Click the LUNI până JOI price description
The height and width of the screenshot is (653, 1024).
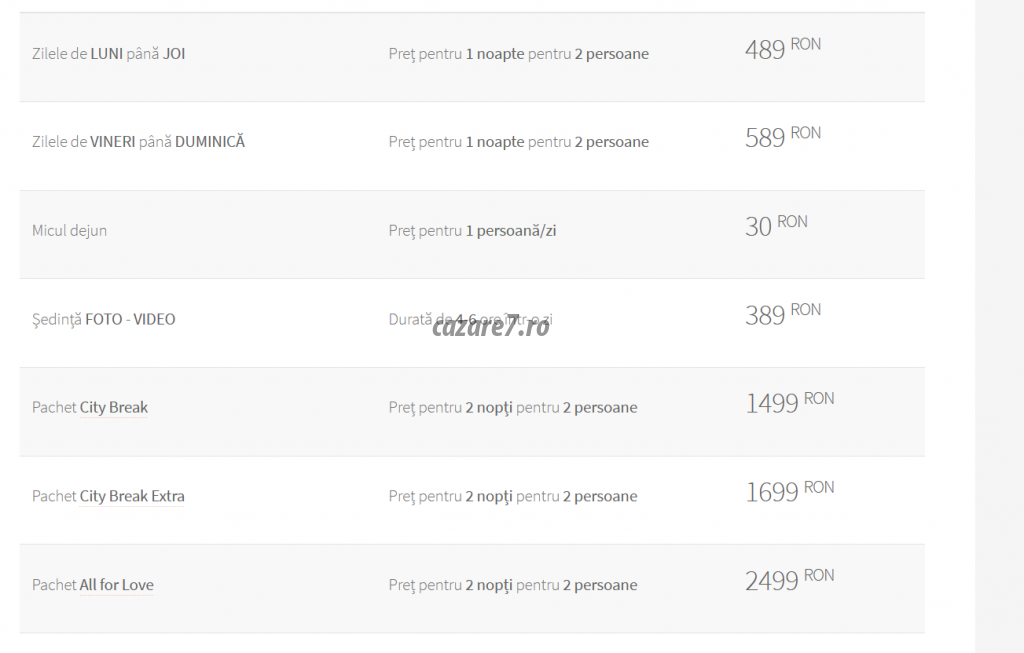click(x=518, y=54)
